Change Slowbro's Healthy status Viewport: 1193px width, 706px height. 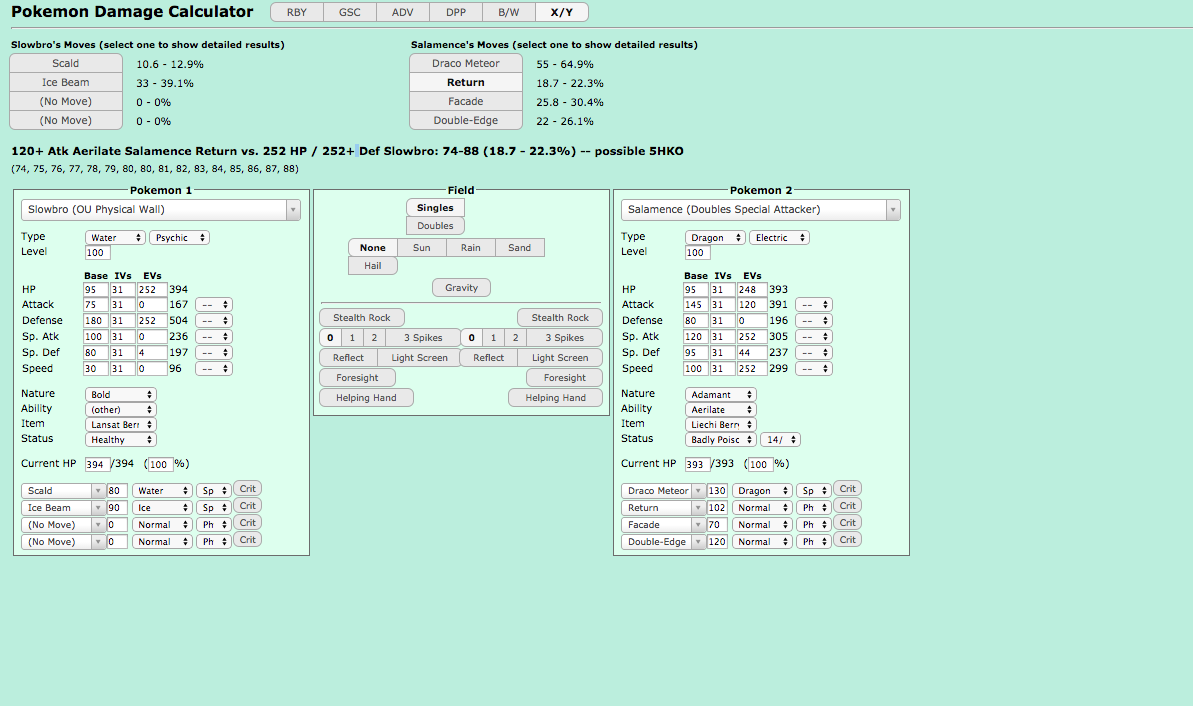click(x=121, y=440)
